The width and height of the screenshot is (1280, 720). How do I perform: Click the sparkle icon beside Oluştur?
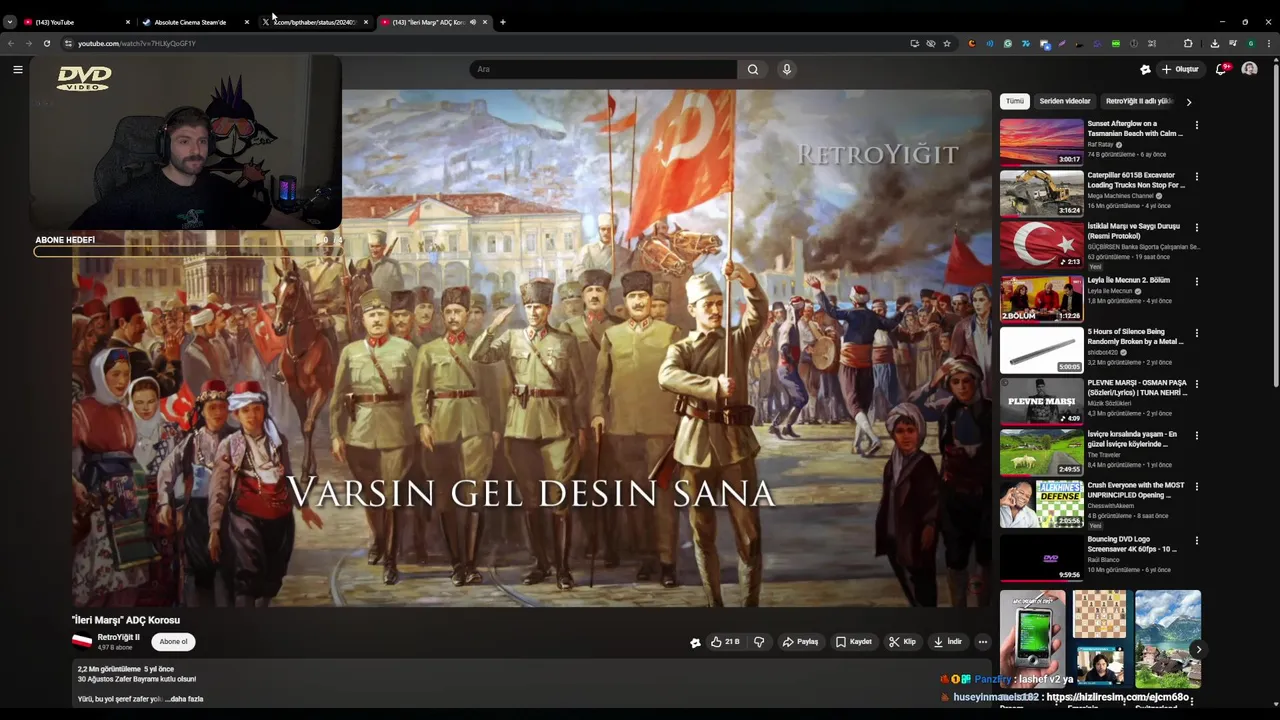(x=1145, y=69)
